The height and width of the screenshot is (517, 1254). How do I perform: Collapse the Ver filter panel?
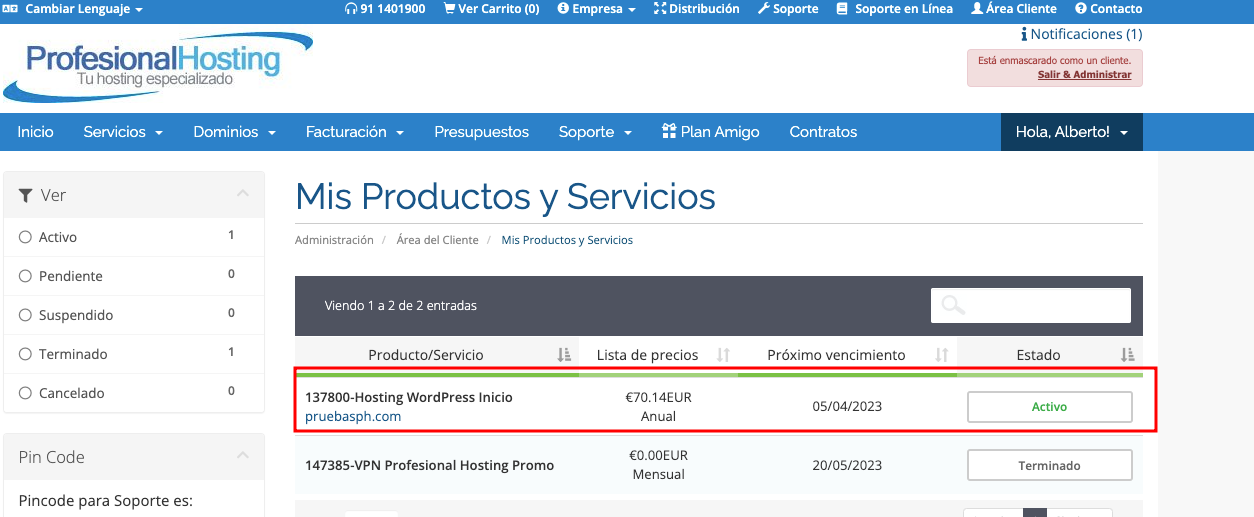242,194
